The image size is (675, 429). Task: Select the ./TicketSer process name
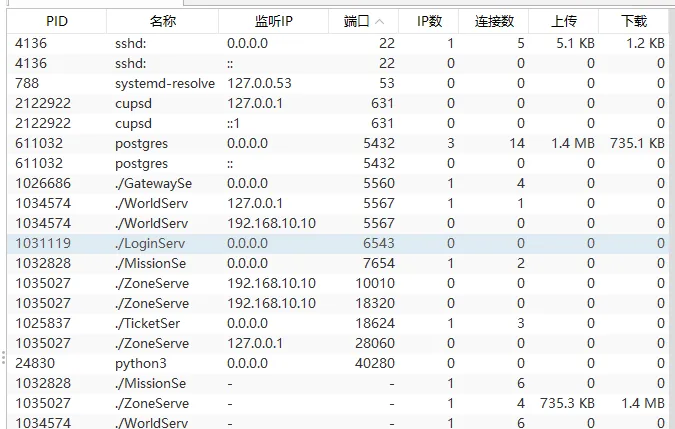[x=147, y=324]
